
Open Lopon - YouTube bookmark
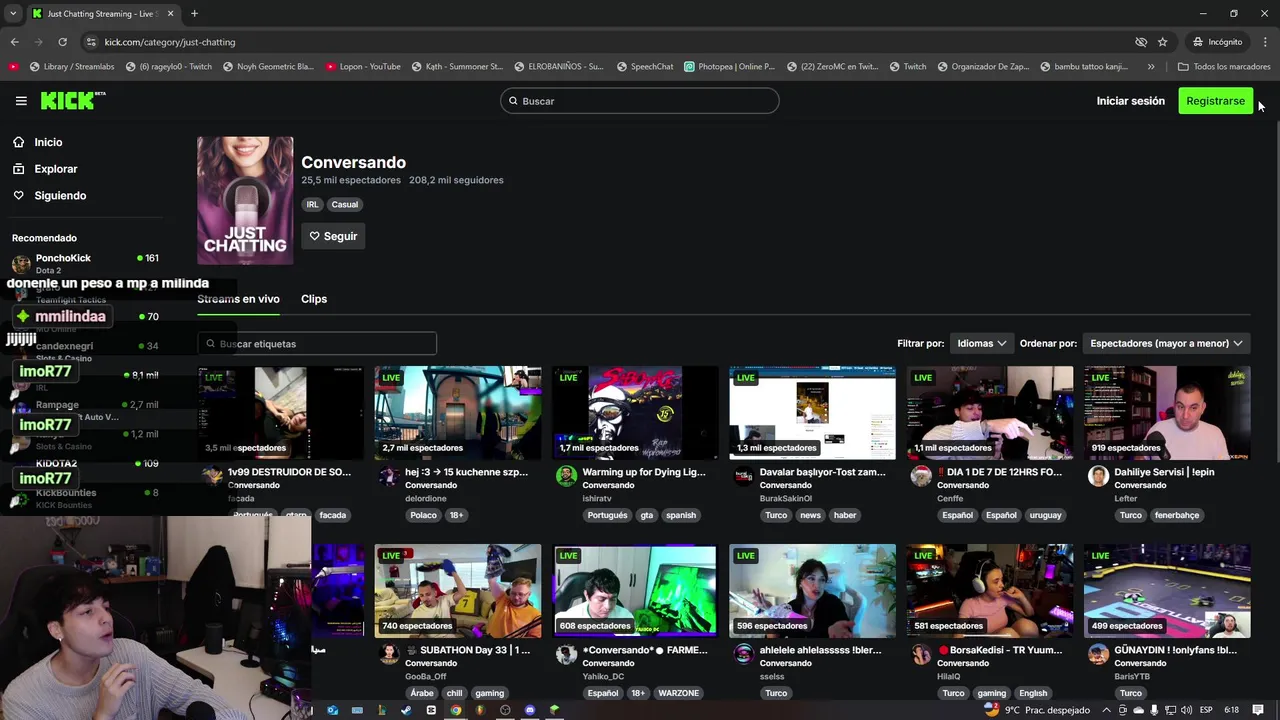pyautogui.click(x=363, y=67)
